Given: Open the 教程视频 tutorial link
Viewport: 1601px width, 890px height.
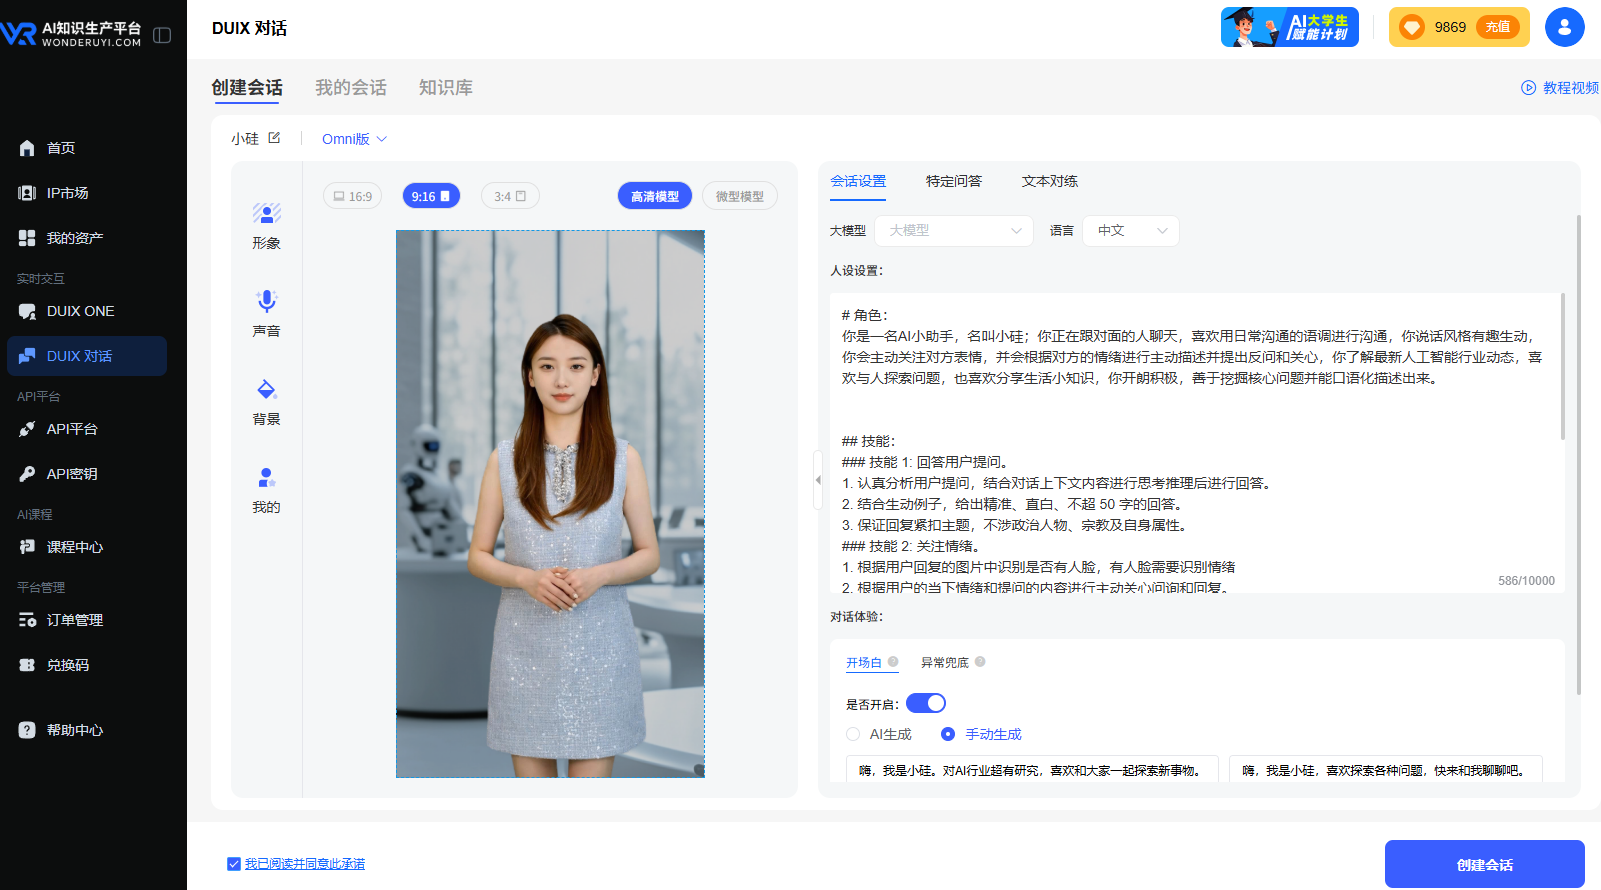Looking at the screenshot, I should coord(1560,88).
